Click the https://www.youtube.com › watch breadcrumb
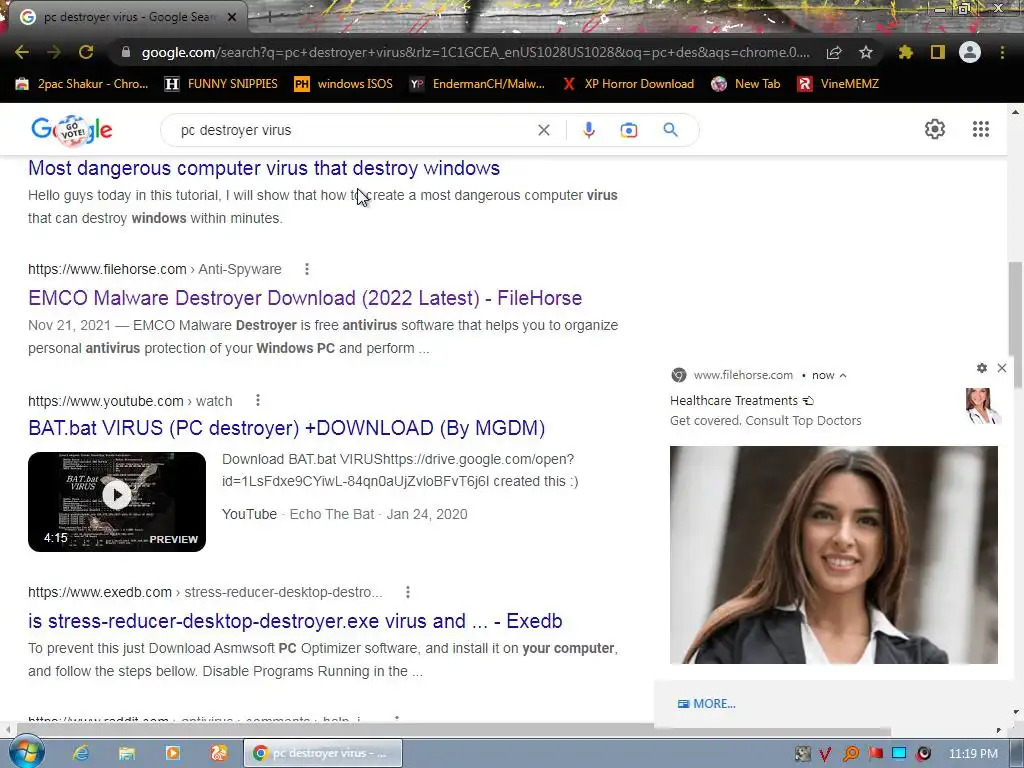This screenshot has width=1024, height=768. tap(130, 401)
